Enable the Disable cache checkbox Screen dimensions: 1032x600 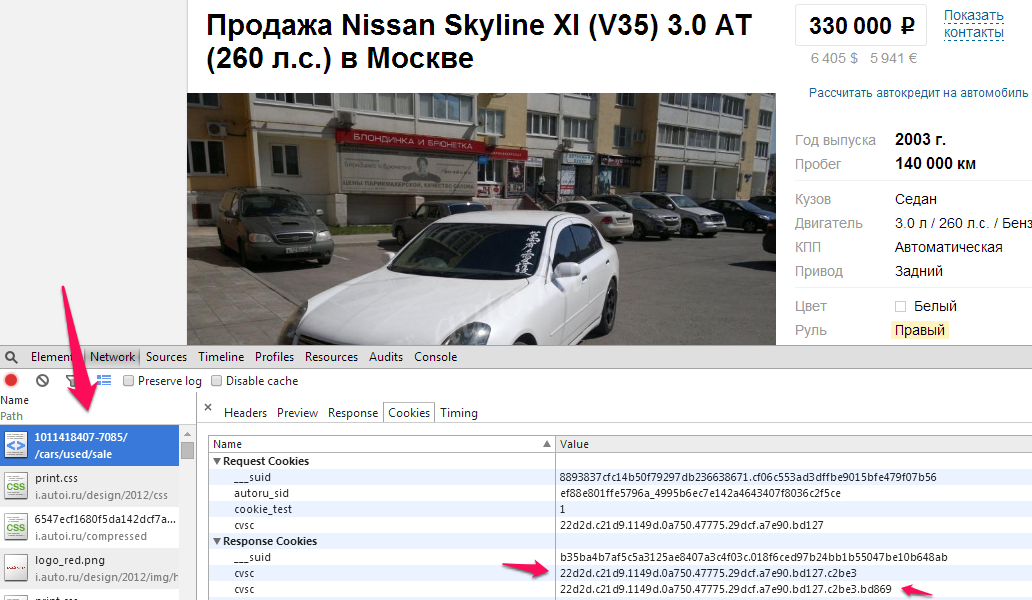(217, 381)
